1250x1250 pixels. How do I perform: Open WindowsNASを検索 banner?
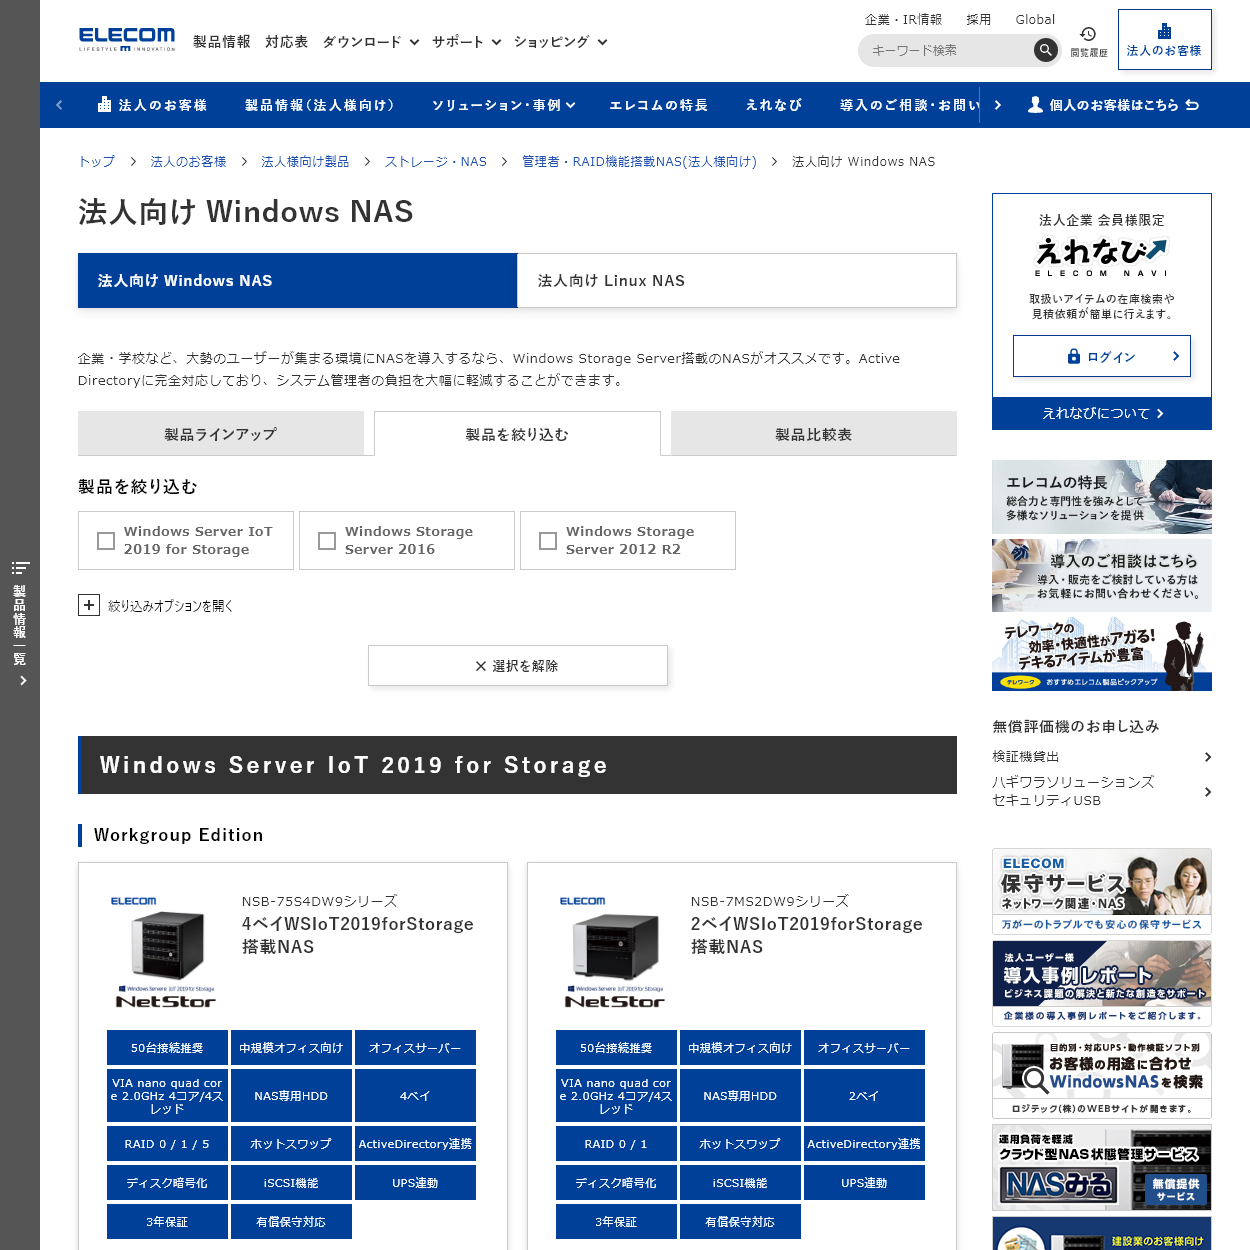(1102, 1076)
